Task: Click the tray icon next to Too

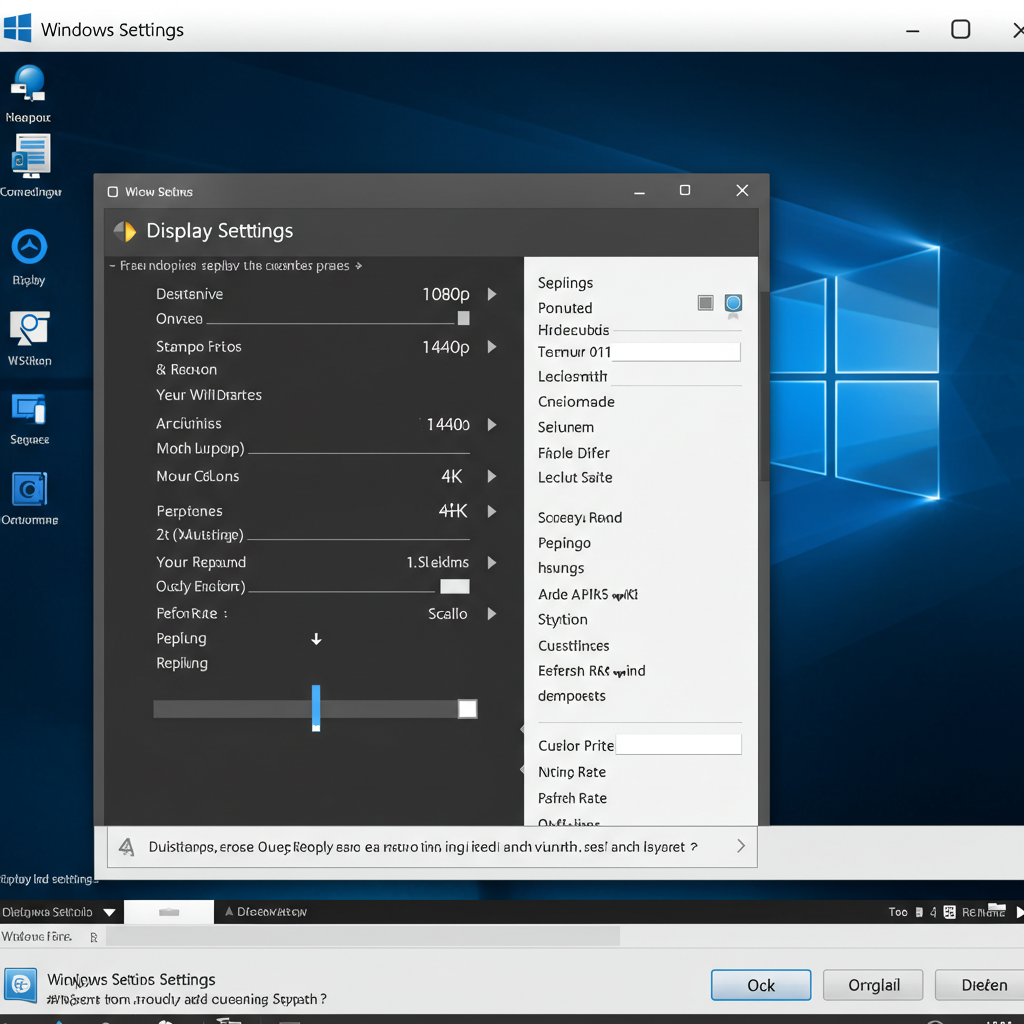Action: click(x=919, y=912)
